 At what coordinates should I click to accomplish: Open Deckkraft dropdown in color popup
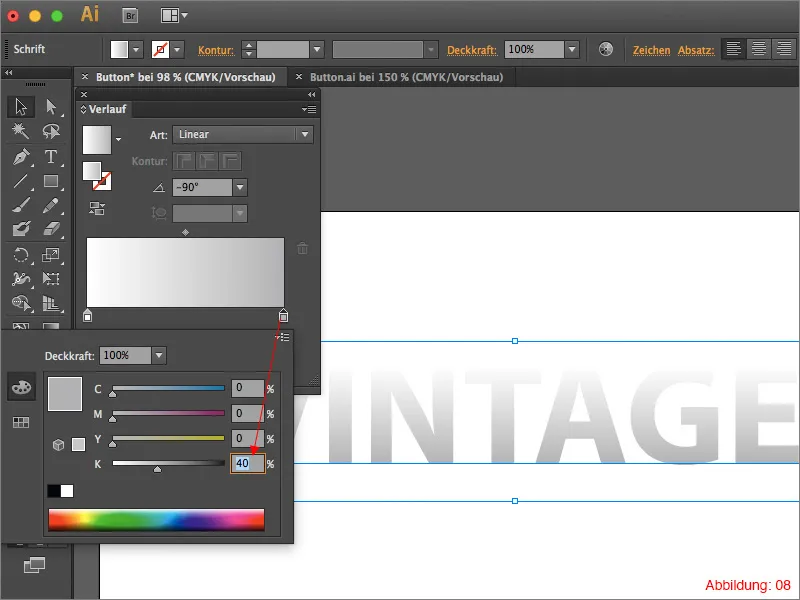[x=159, y=355]
